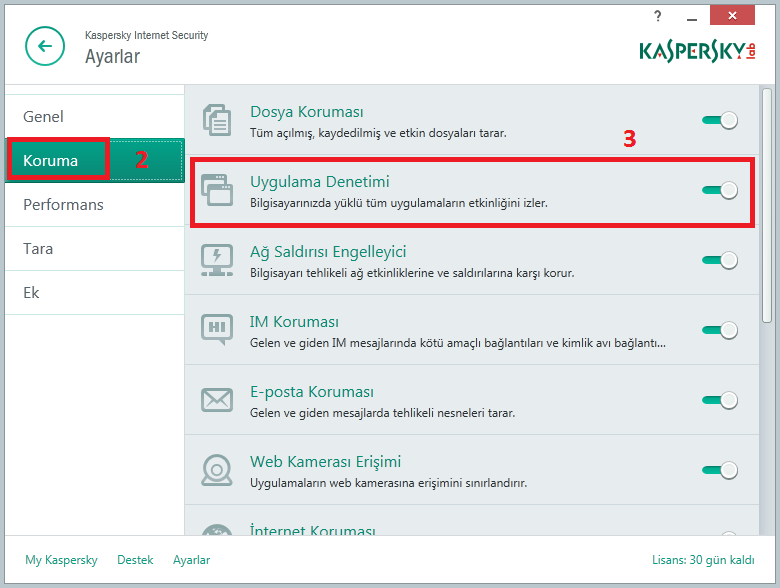The width and height of the screenshot is (780, 588).
Task: Click 'Bilgisayarınızda yüklü tüm uygulamaların etkinliğini izler.' description
Action: (398, 203)
